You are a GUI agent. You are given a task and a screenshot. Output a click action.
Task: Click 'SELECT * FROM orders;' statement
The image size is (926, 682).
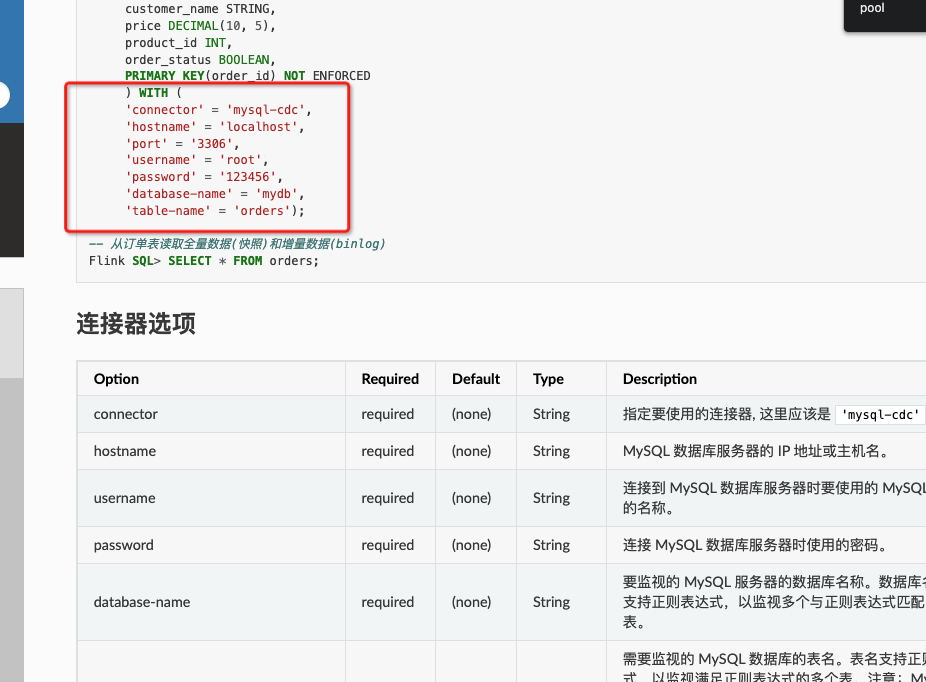[x=243, y=261]
